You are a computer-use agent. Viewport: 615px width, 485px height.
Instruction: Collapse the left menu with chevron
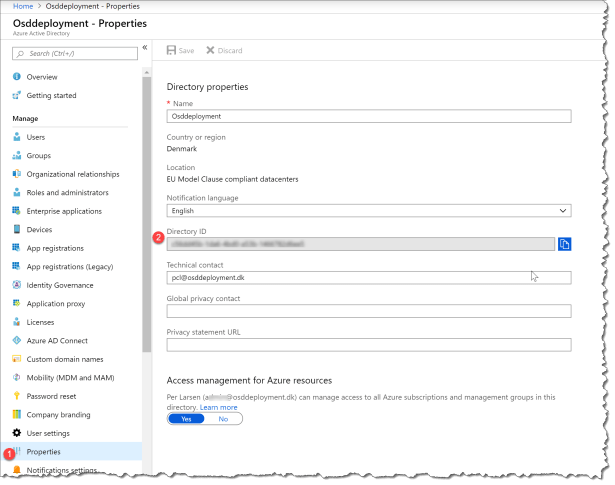(145, 47)
